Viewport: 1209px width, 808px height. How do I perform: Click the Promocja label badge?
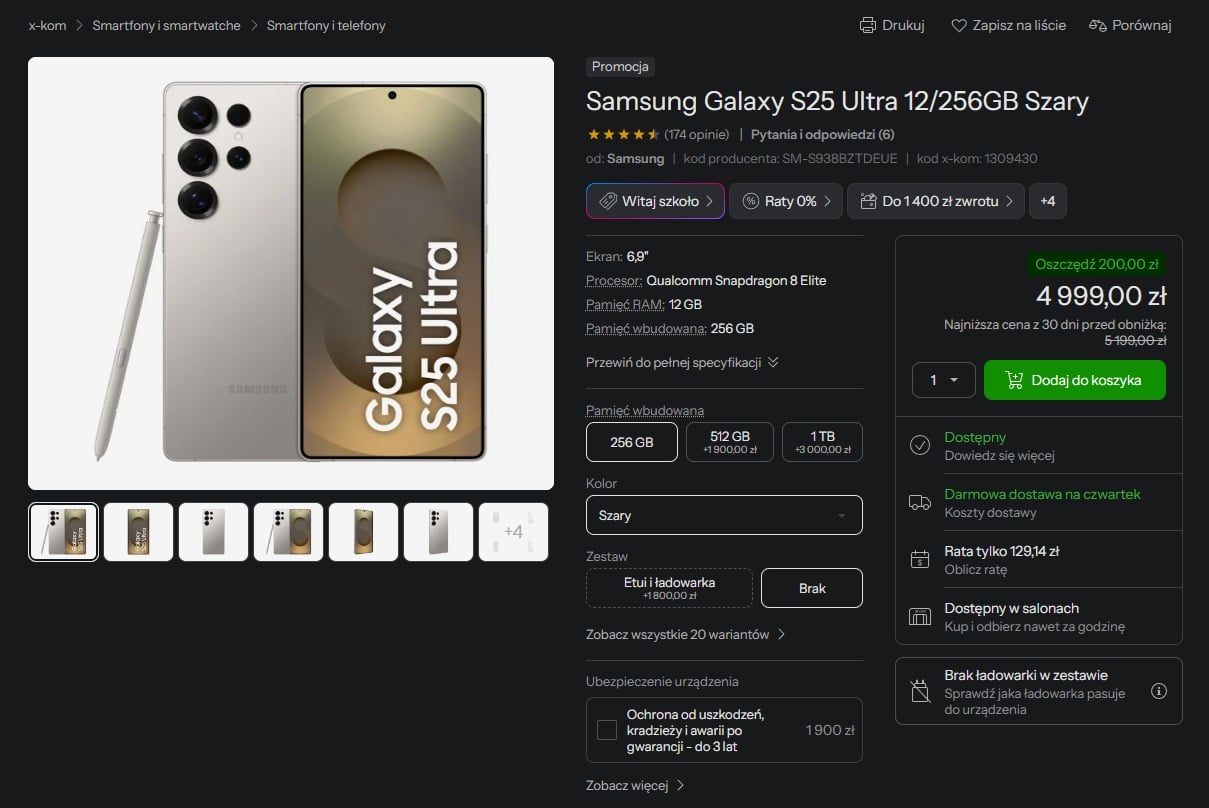[x=620, y=67]
